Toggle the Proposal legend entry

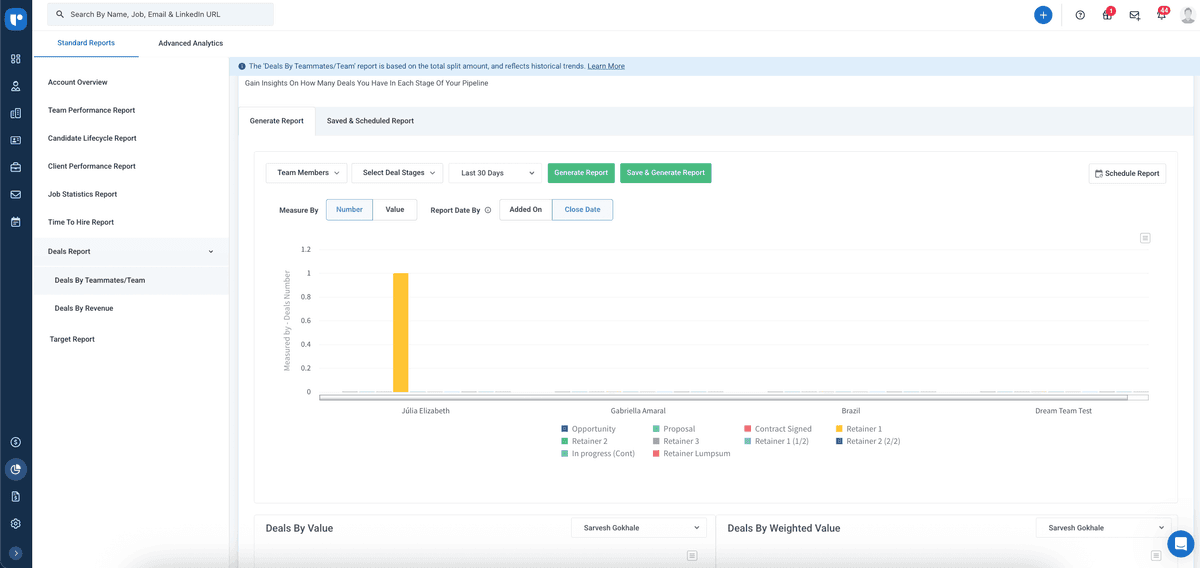click(x=674, y=429)
